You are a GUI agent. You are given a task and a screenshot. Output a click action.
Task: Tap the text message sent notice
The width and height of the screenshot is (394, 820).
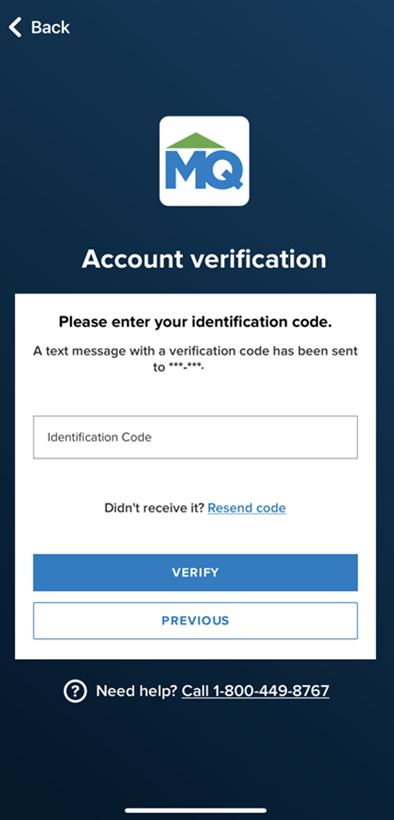point(195,359)
